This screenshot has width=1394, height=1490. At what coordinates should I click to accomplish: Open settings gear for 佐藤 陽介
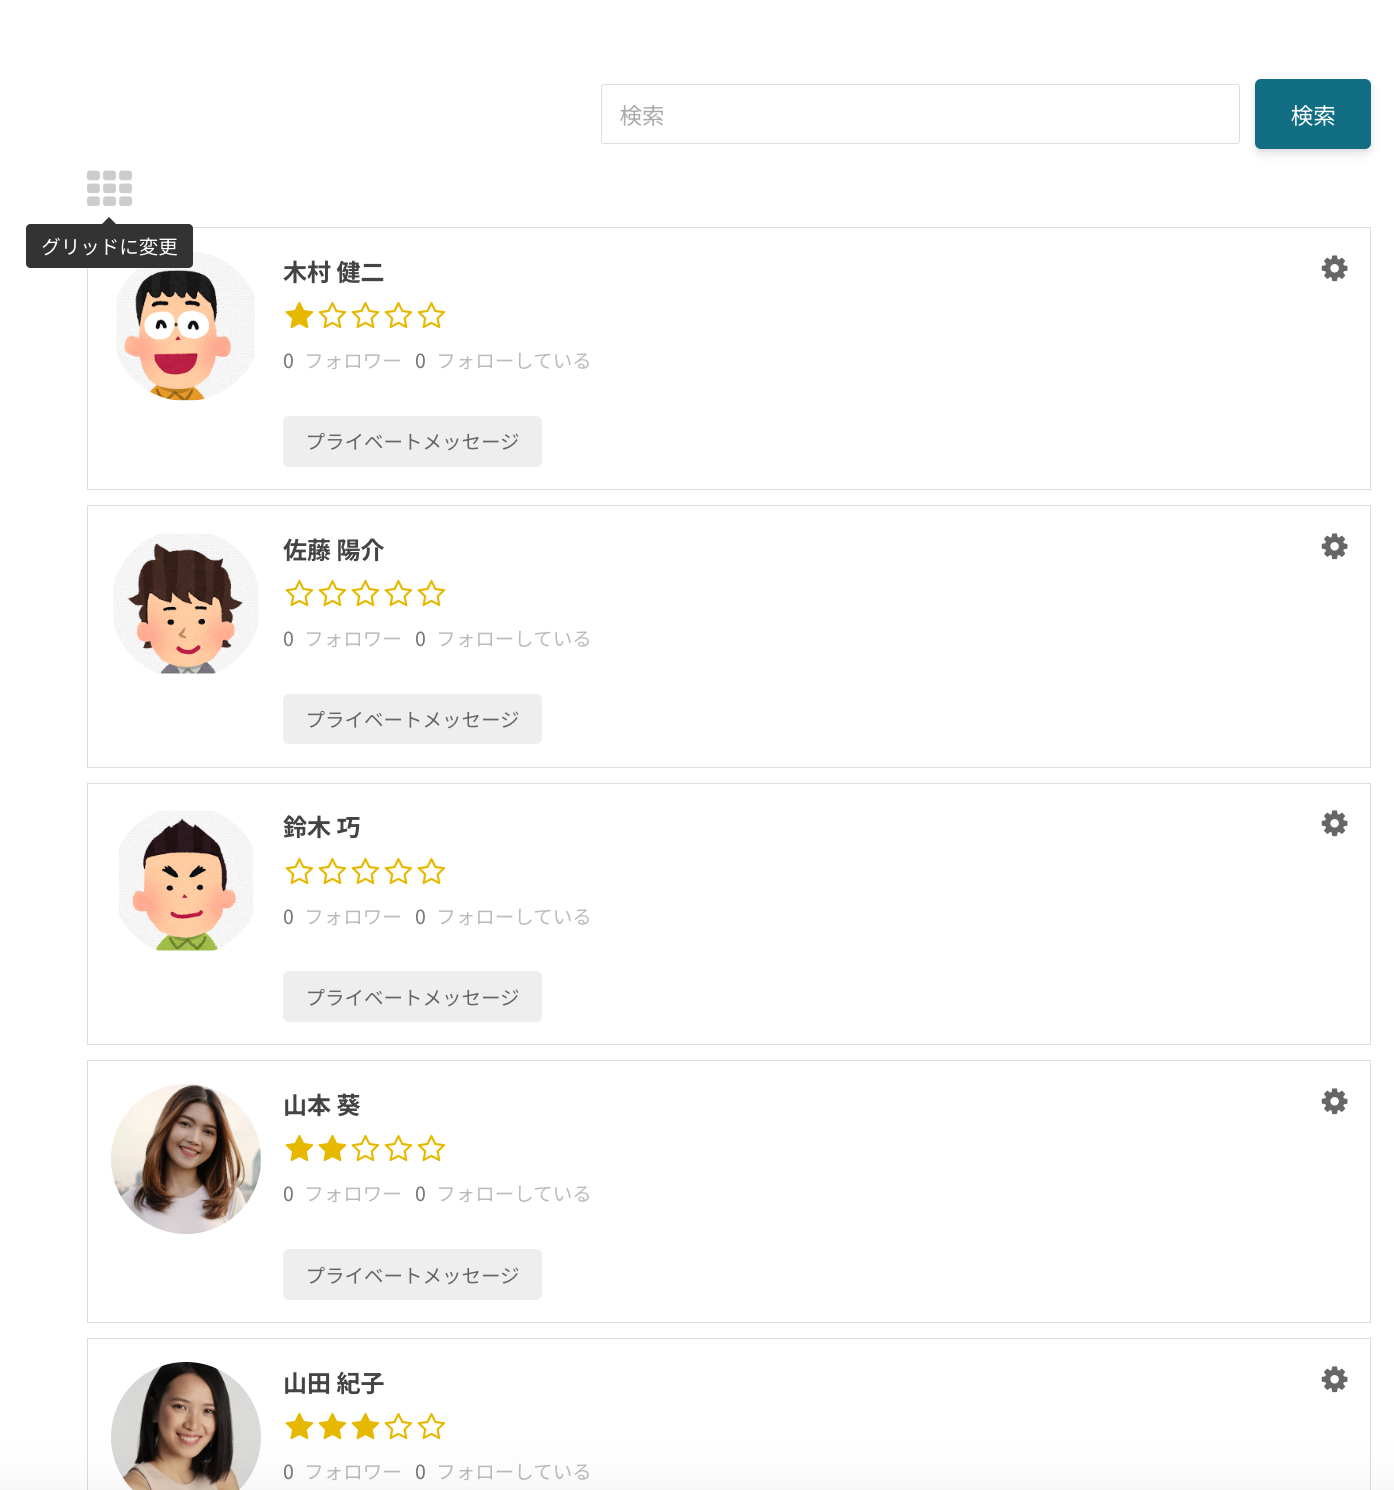[1334, 546]
